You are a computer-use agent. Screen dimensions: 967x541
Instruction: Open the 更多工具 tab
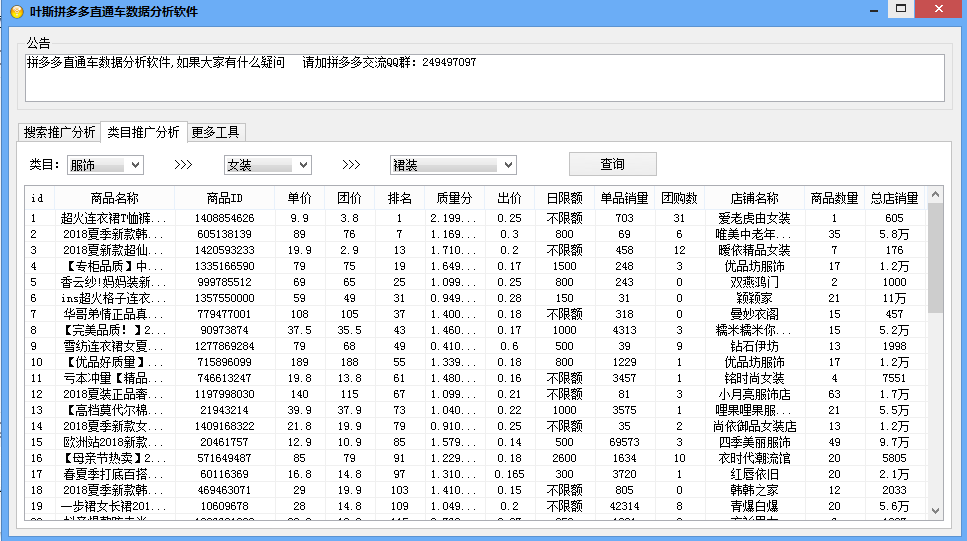pos(215,132)
